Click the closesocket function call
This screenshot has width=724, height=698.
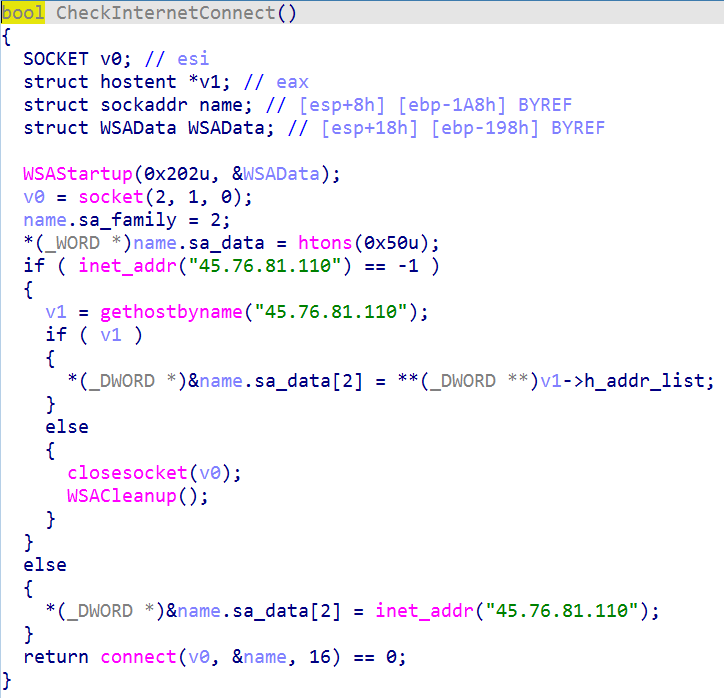pyautogui.click(x=127, y=473)
